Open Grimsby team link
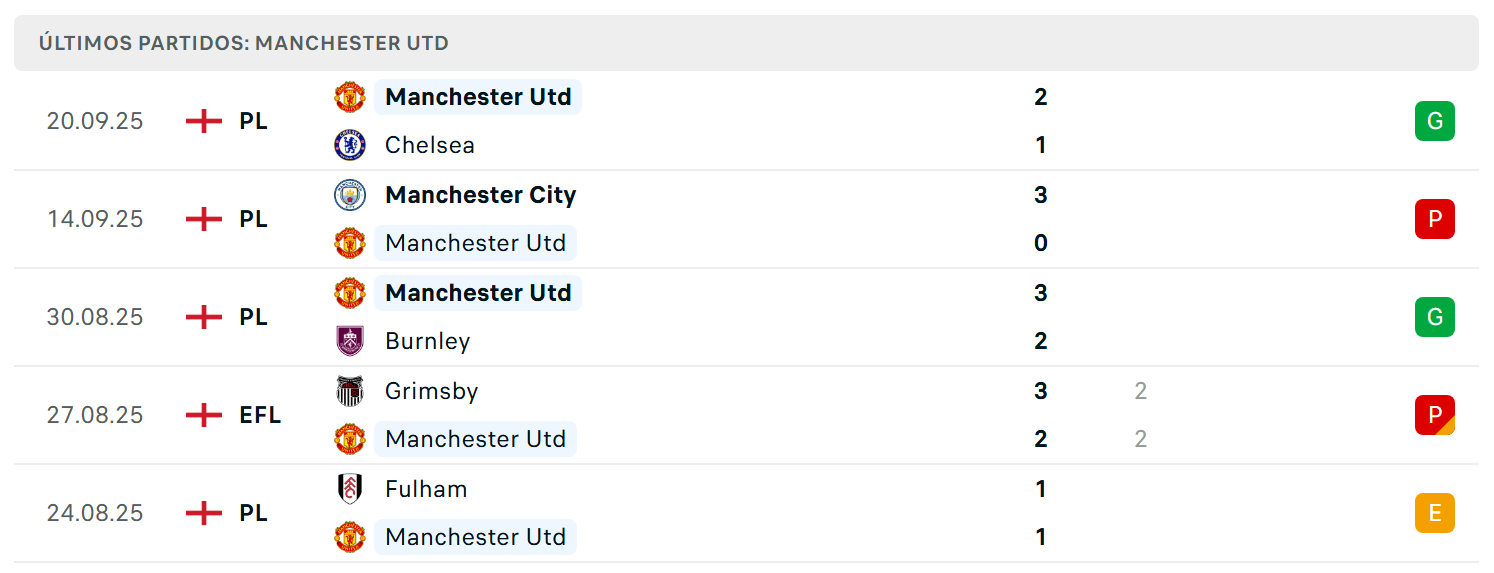The image size is (1494, 573). (x=431, y=391)
